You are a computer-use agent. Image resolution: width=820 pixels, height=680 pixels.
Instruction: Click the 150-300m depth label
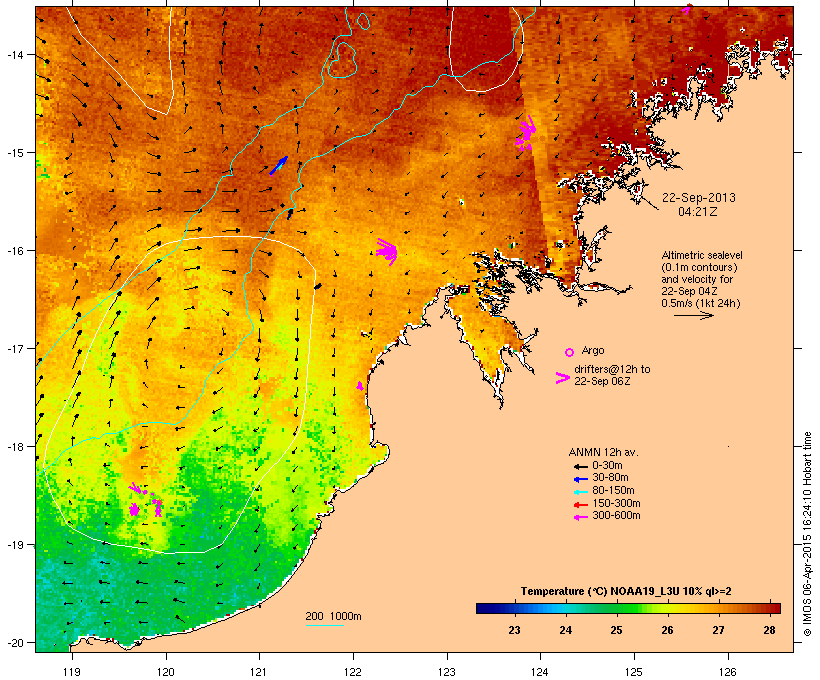[x=616, y=503]
